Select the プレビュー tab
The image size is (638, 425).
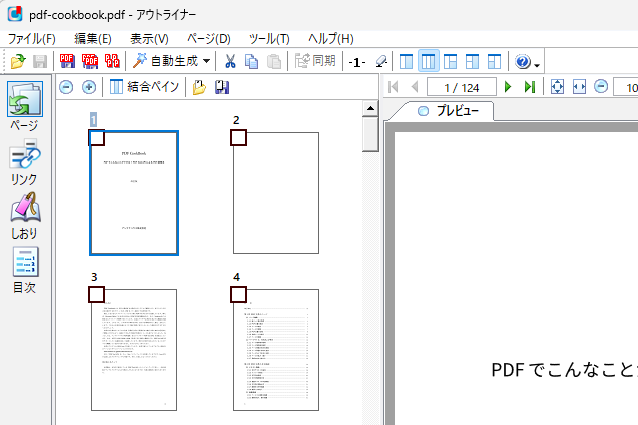(x=449, y=111)
